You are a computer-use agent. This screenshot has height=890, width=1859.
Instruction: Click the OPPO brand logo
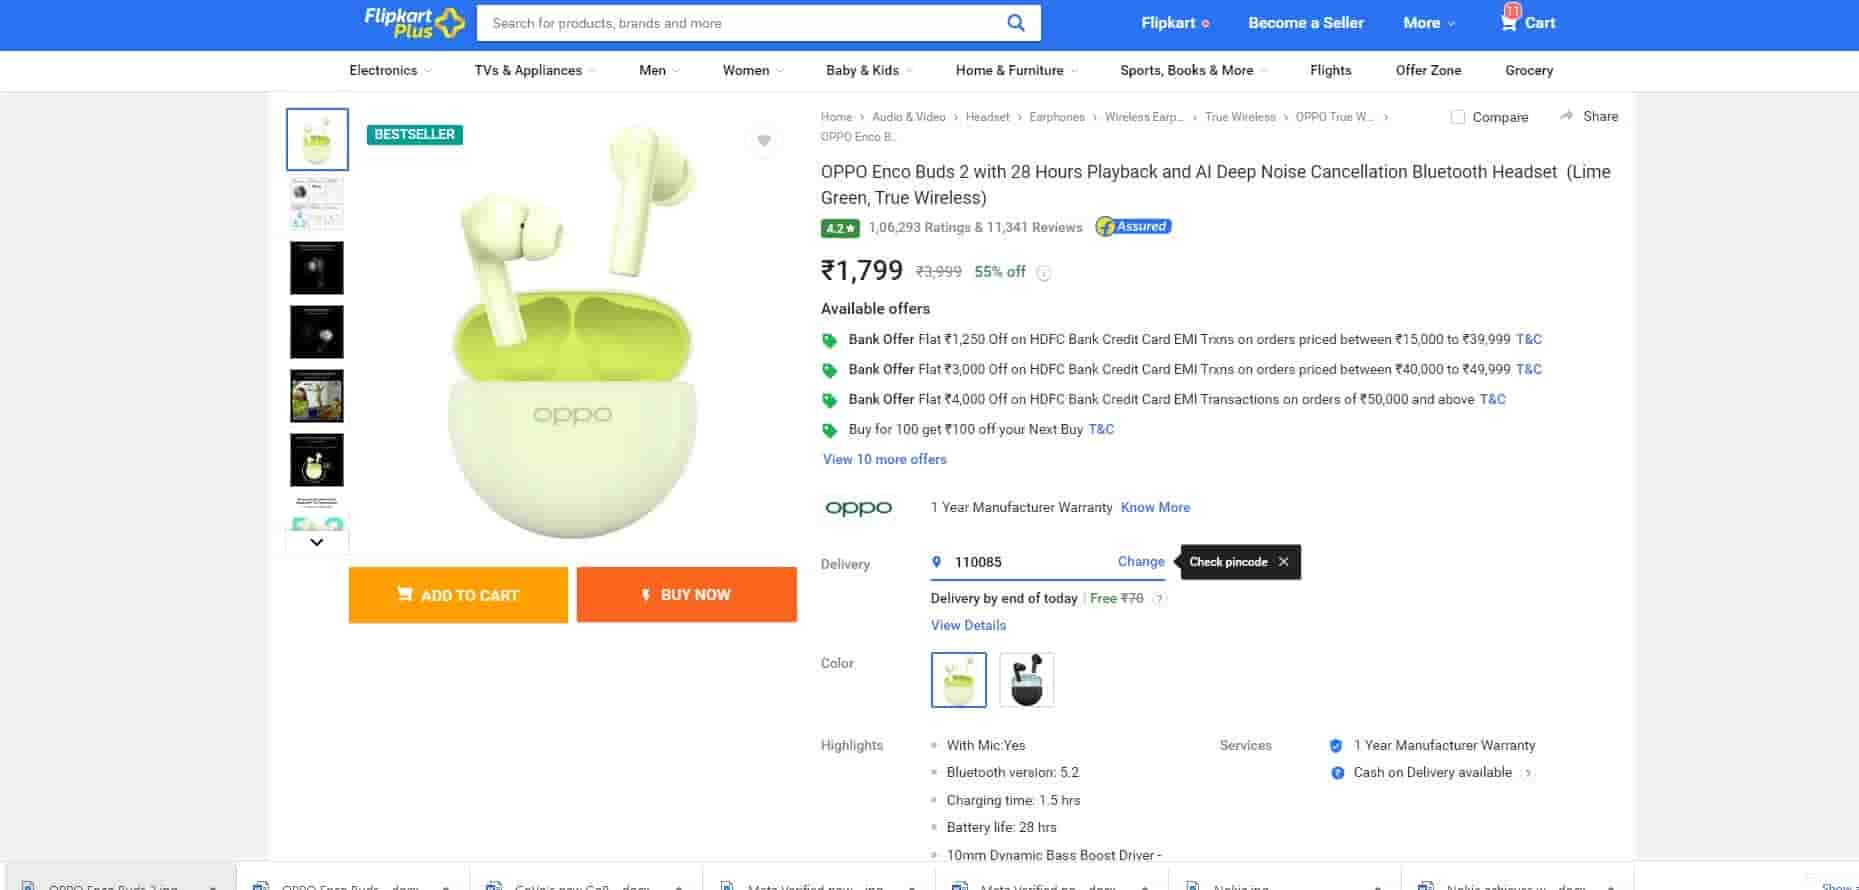pos(858,508)
